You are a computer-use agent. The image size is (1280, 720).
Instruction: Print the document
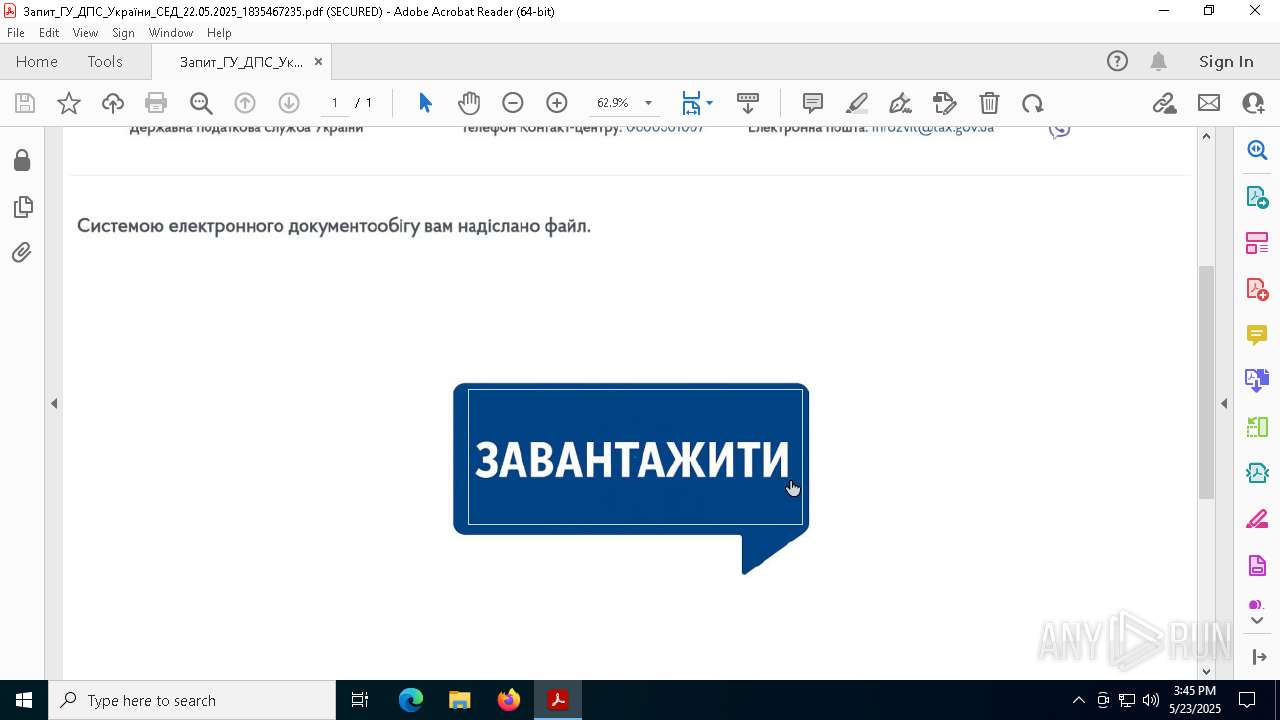click(156, 103)
